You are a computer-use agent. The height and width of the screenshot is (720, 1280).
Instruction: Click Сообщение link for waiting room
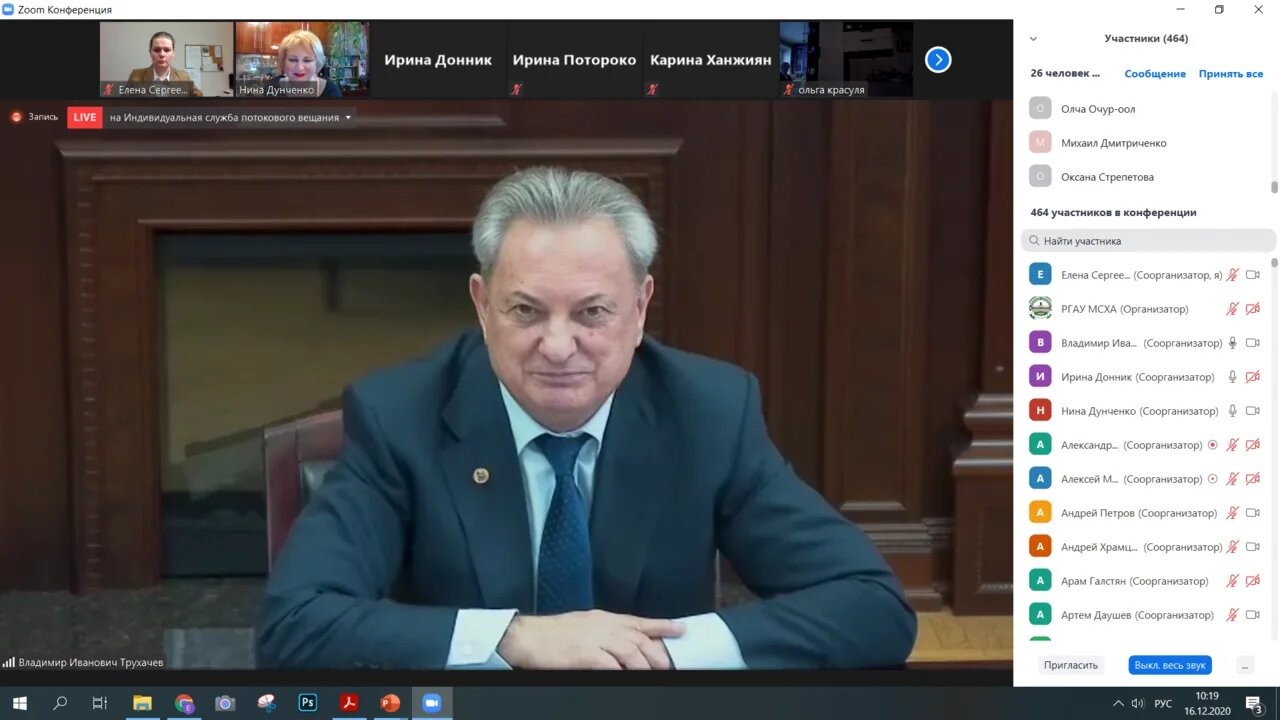click(x=1154, y=74)
